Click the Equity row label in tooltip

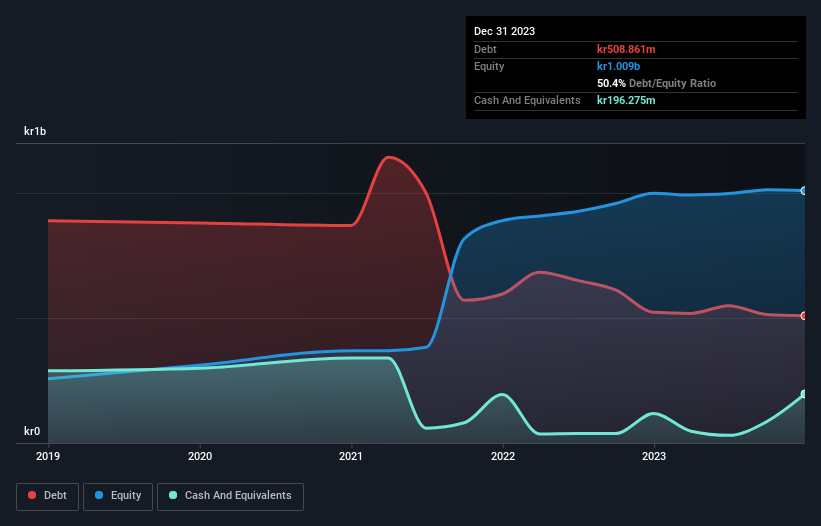[x=489, y=66]
